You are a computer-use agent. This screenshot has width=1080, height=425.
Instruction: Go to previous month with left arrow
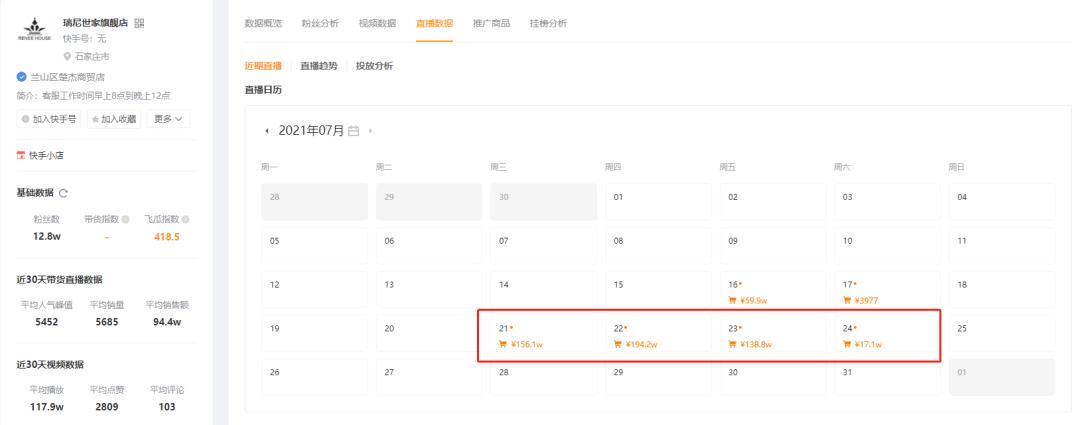(x=267, y=132)
